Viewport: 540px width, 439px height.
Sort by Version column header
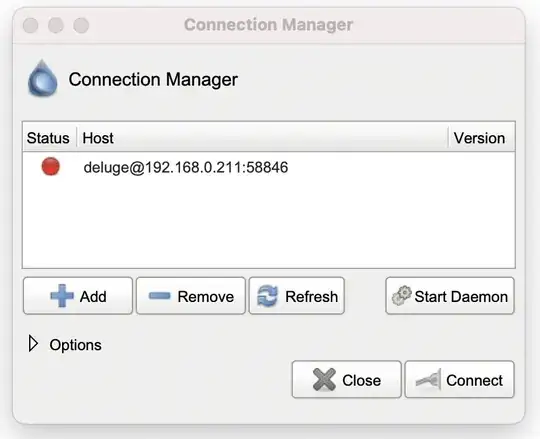click(x=481, y=138)
